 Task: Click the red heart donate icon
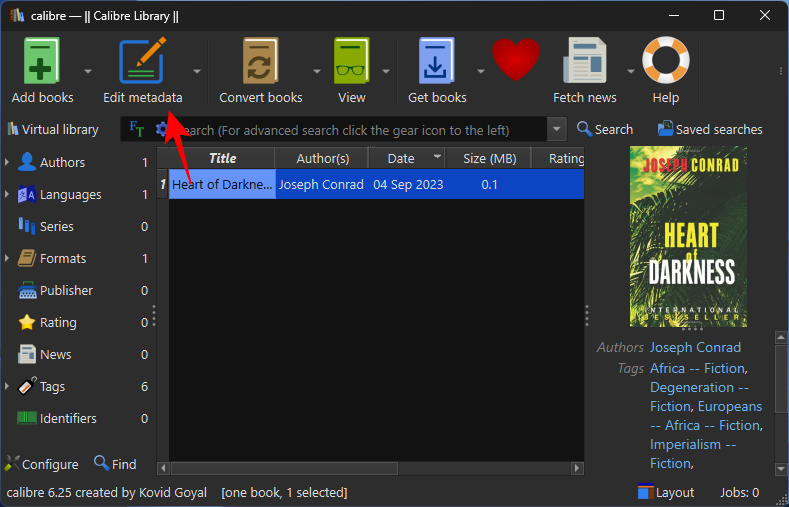(516, 59)
